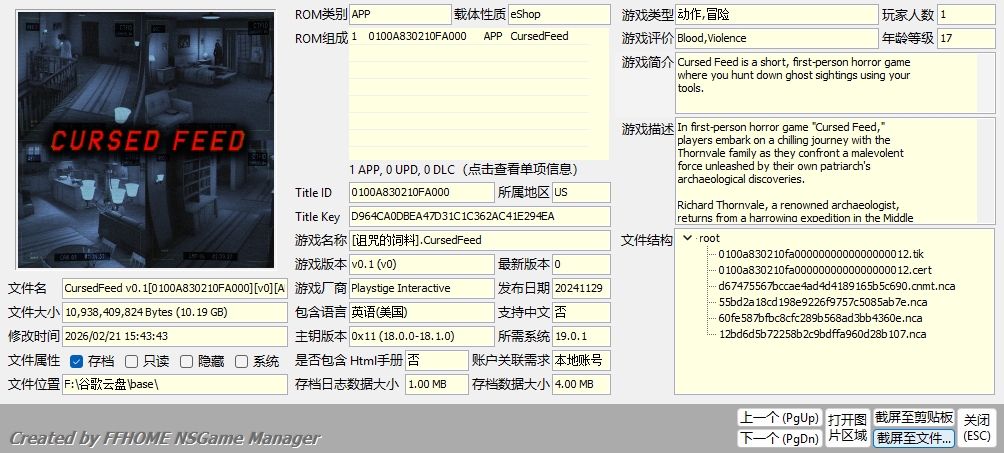Enable the 只读 read-only checkbox

coord(132,361)
